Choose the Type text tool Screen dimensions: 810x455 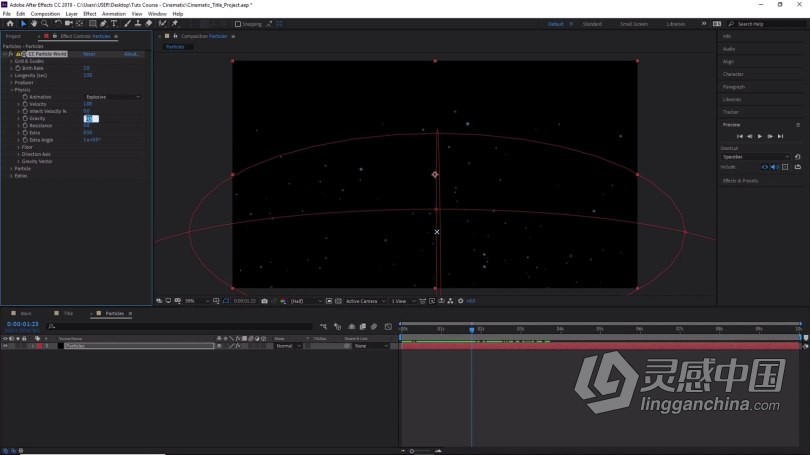pyautogui.click(x=114, y=24)
